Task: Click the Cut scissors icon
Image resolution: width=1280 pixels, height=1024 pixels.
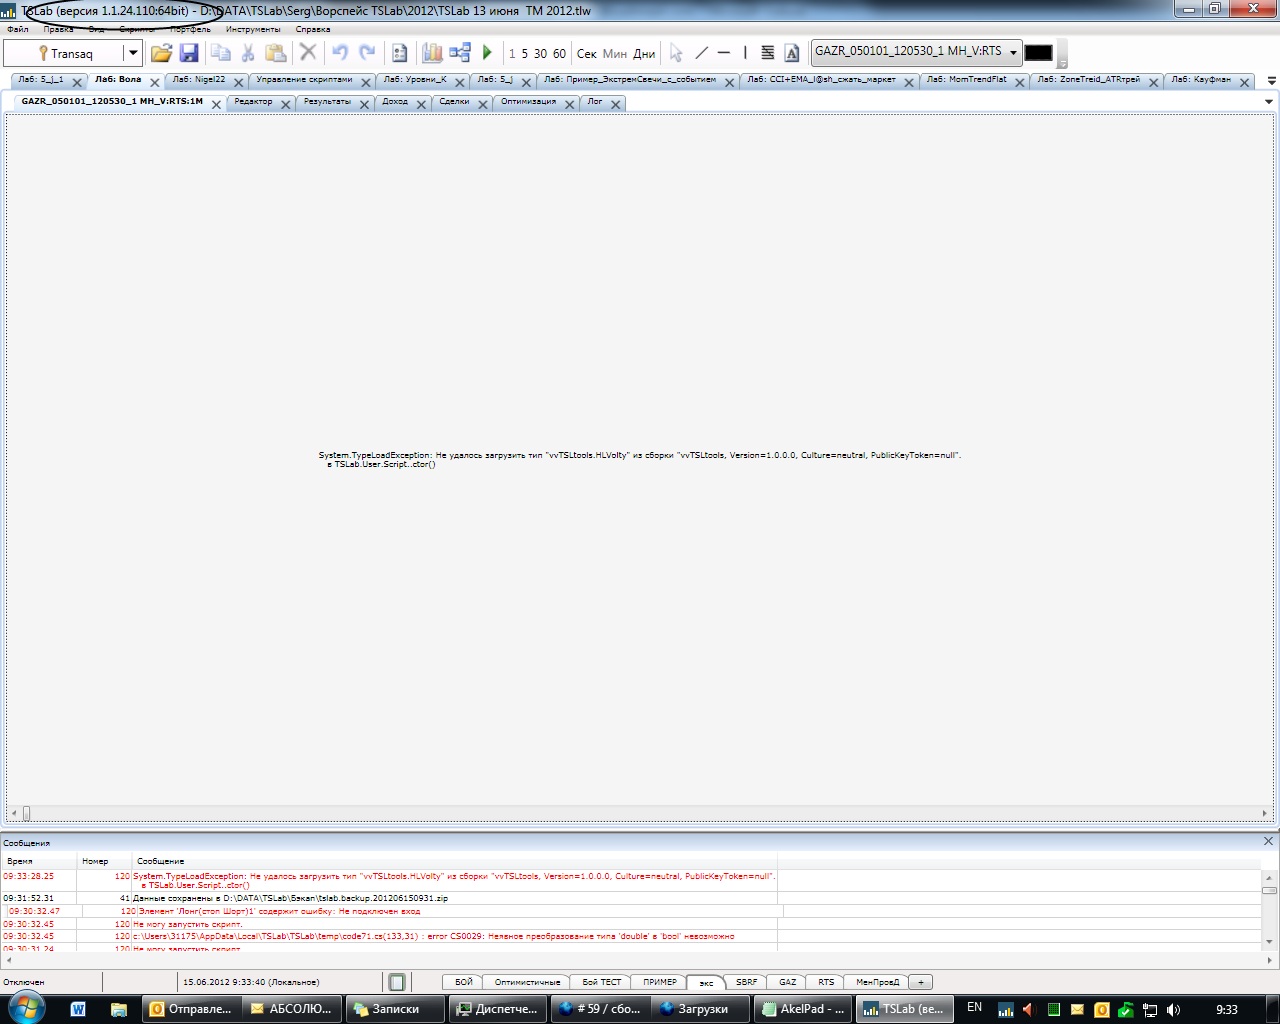Action: [248, 53]
